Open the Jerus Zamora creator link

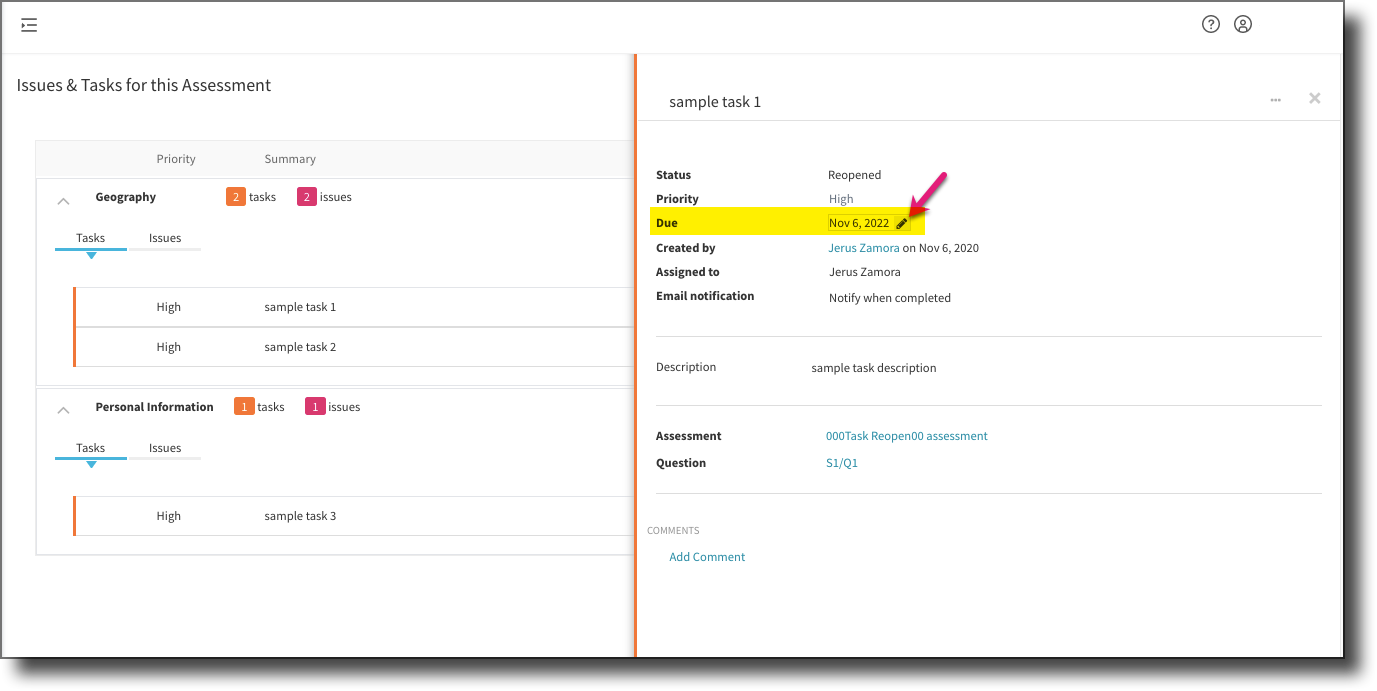[863, 248]
